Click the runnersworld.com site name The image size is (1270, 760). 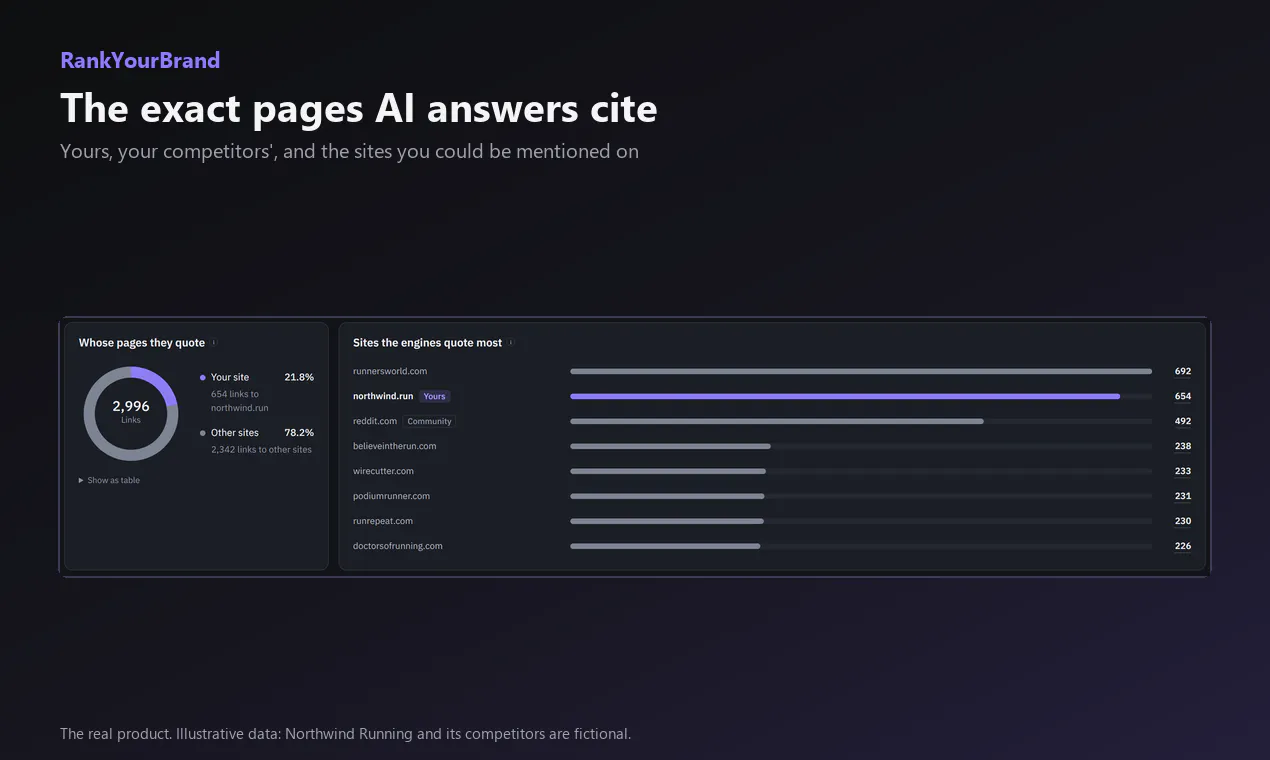coord(390,371)
